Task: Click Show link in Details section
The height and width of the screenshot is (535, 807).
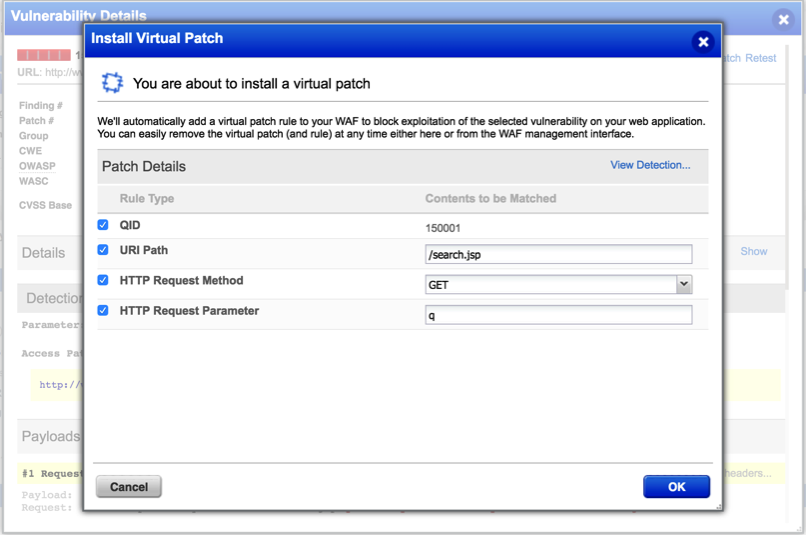Action: 753,251
